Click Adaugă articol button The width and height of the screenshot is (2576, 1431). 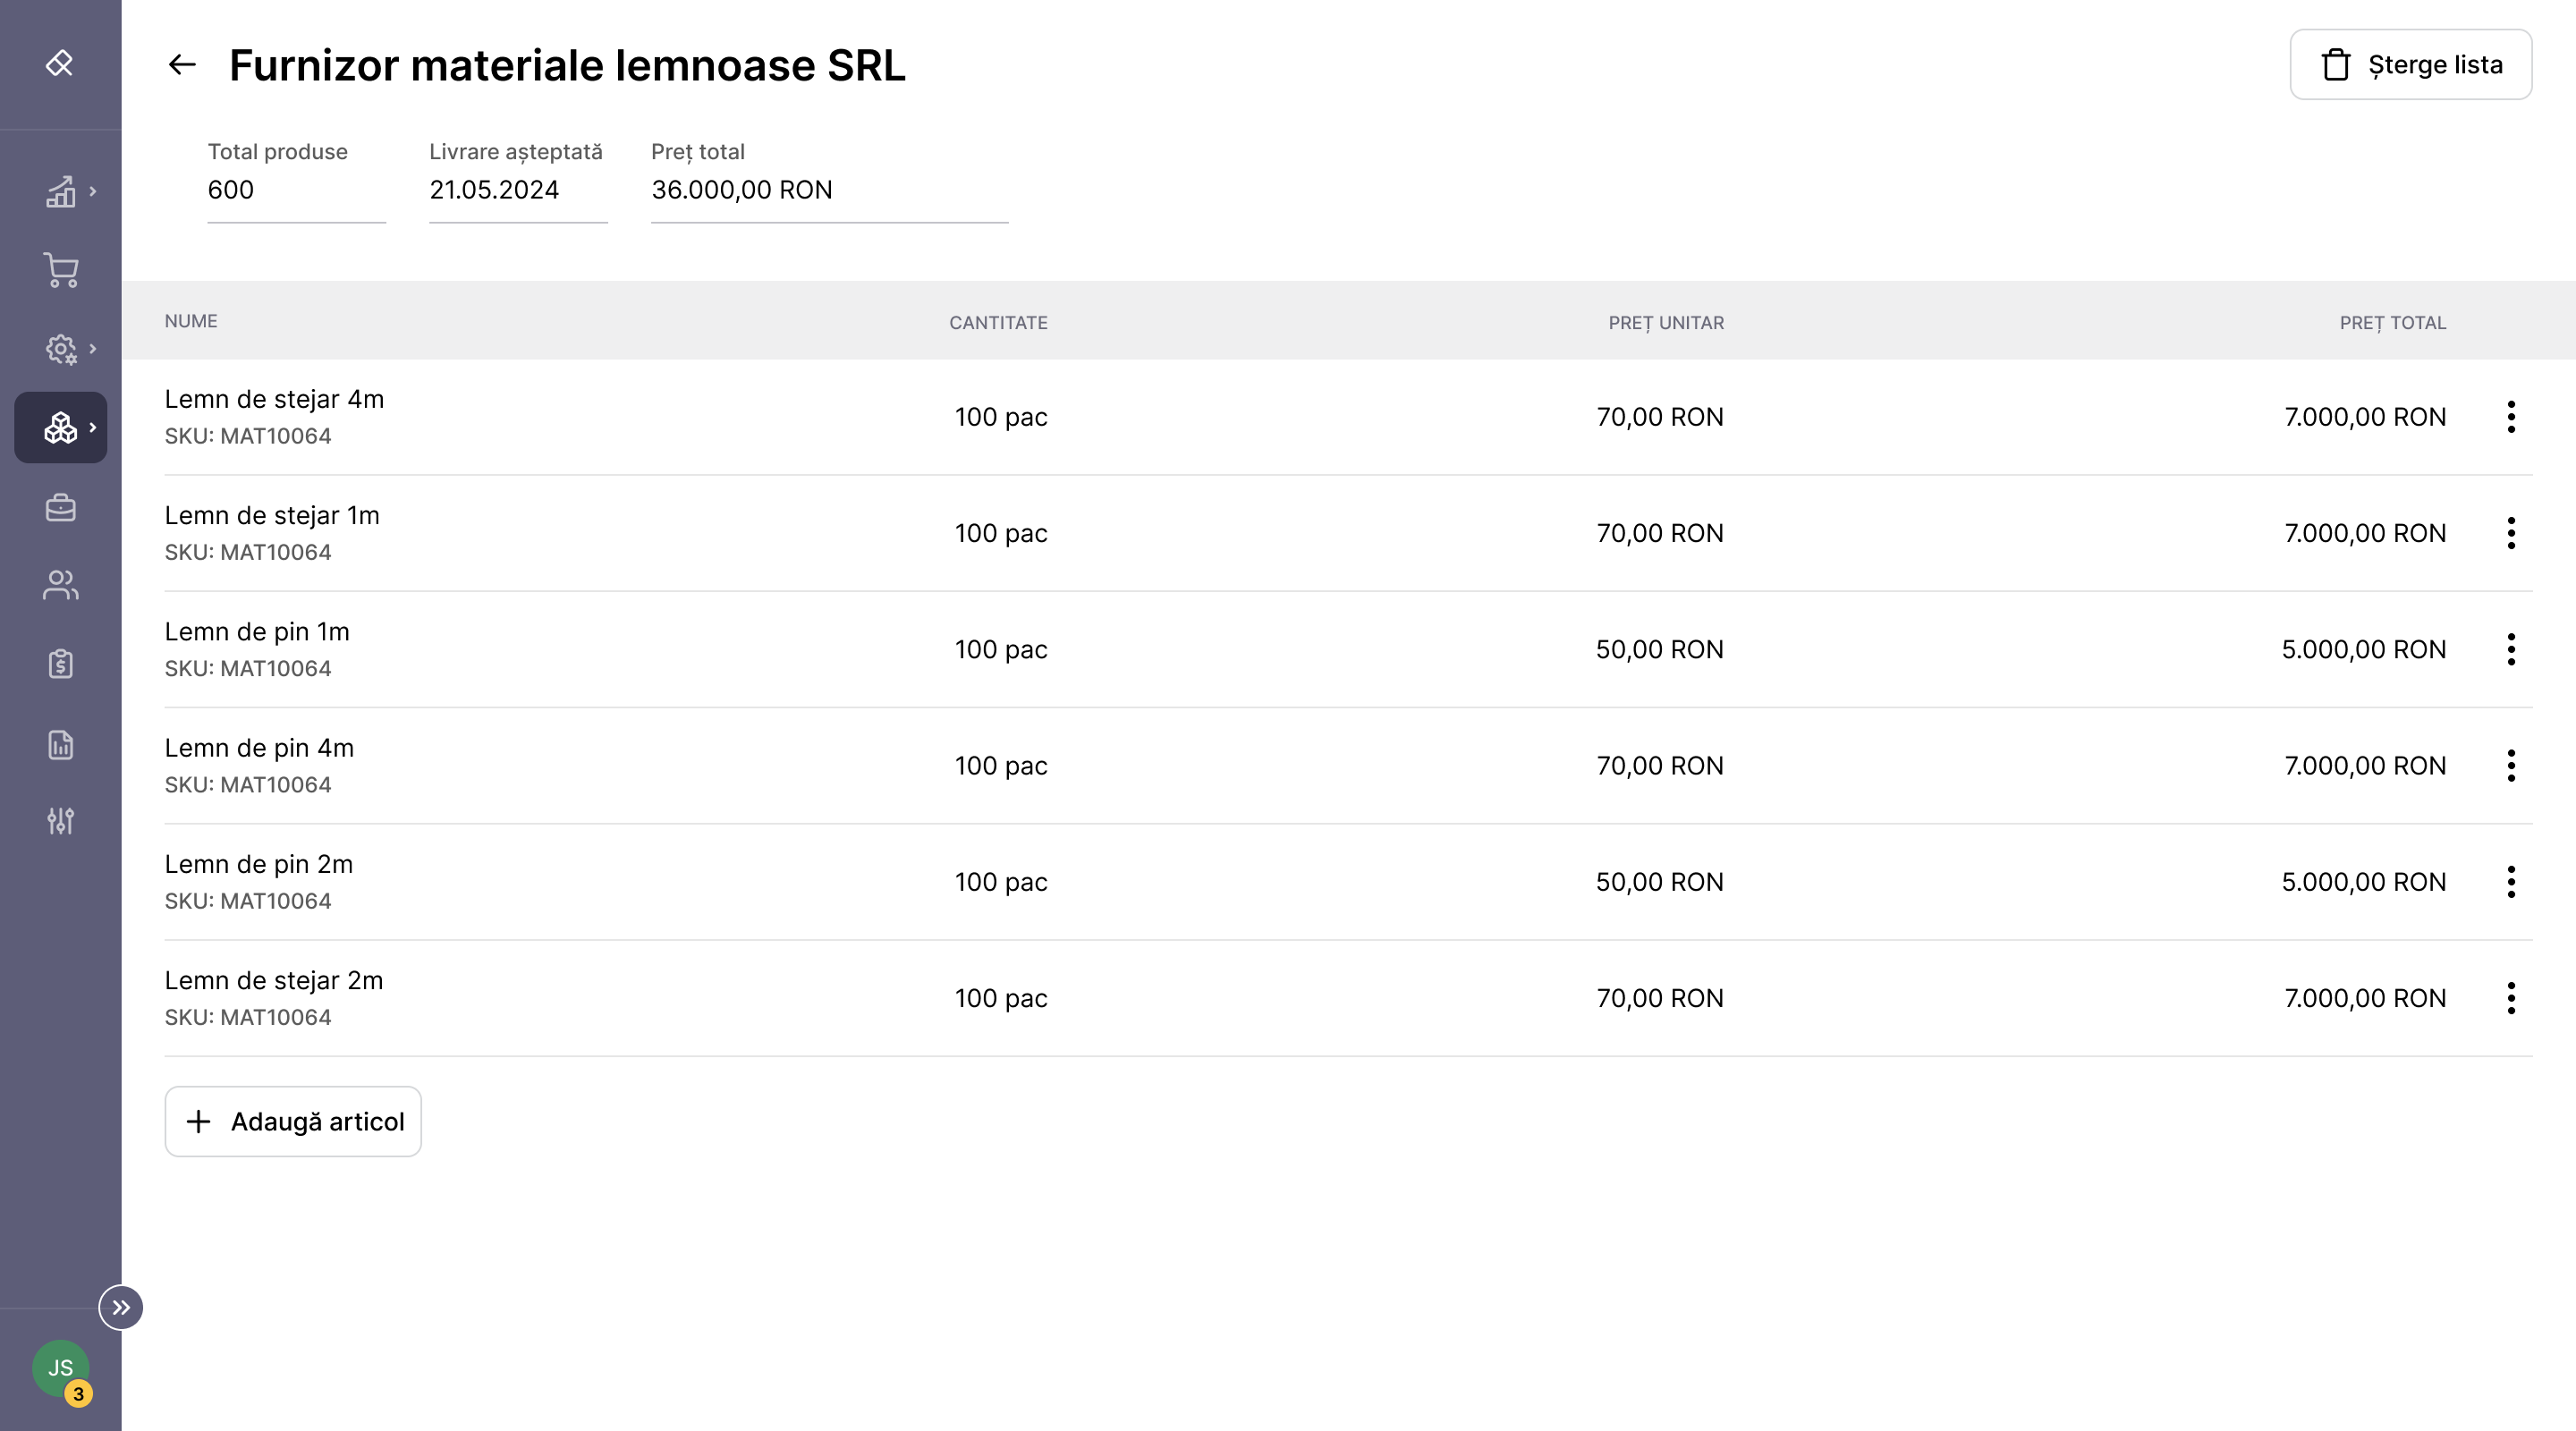pos(293,1121)
